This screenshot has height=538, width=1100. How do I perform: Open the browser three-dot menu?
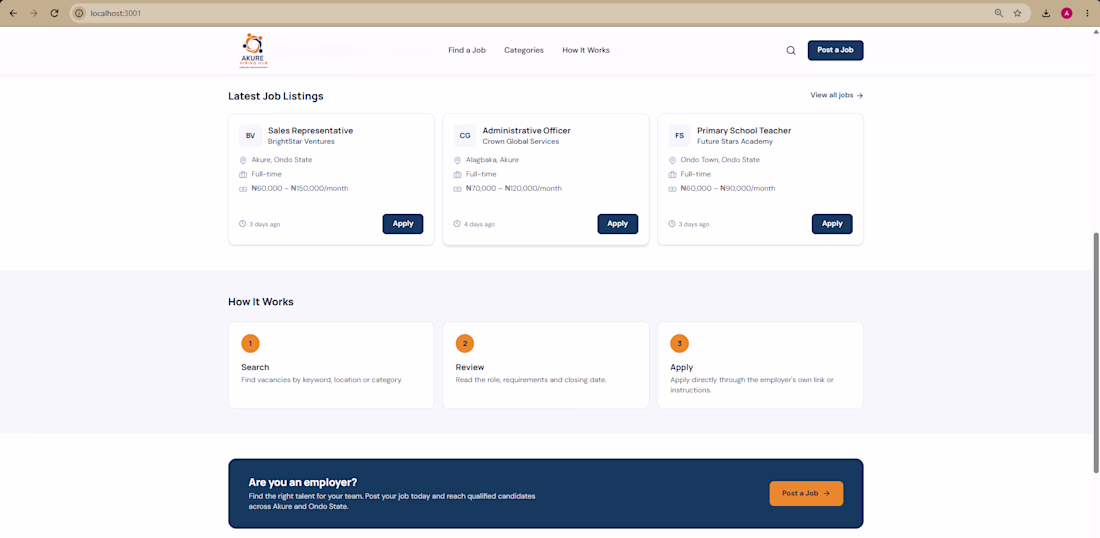[1087, 13]
